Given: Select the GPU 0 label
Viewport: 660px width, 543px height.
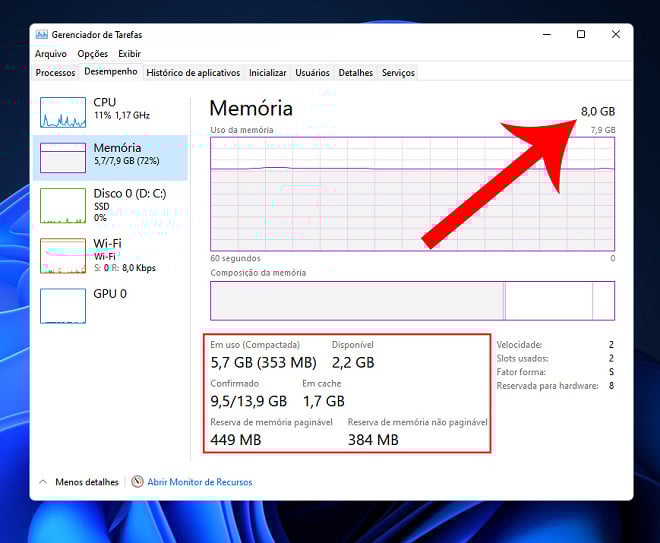Looking at the screenshot, I should pos(110,294).
